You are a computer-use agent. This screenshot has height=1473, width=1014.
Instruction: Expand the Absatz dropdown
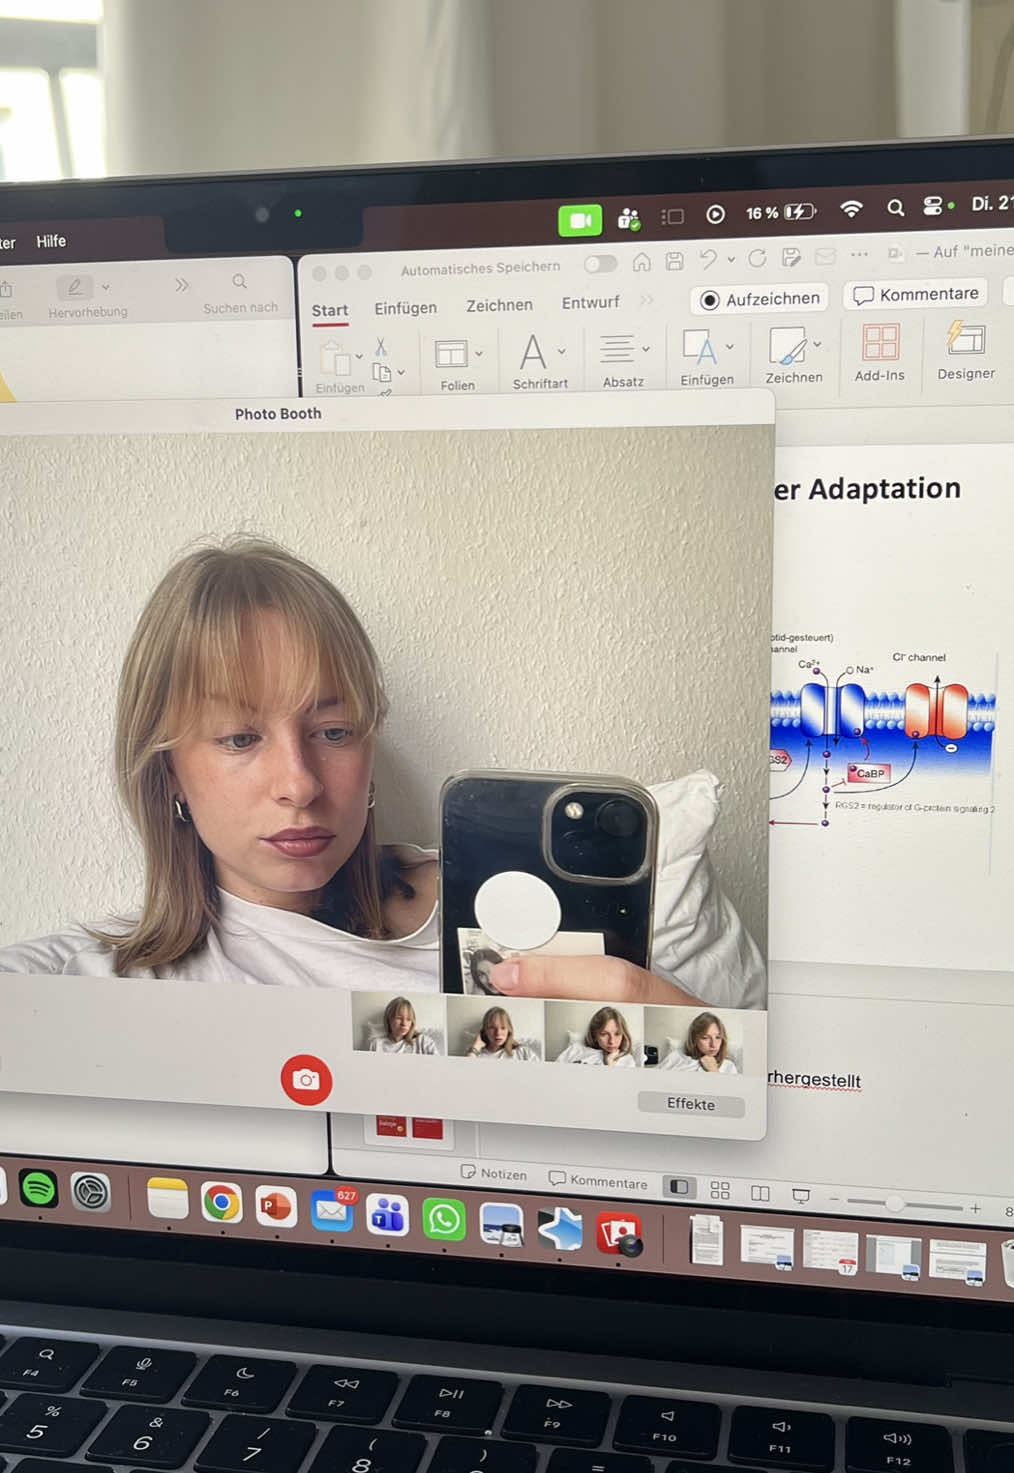click(x=646, y=349)
